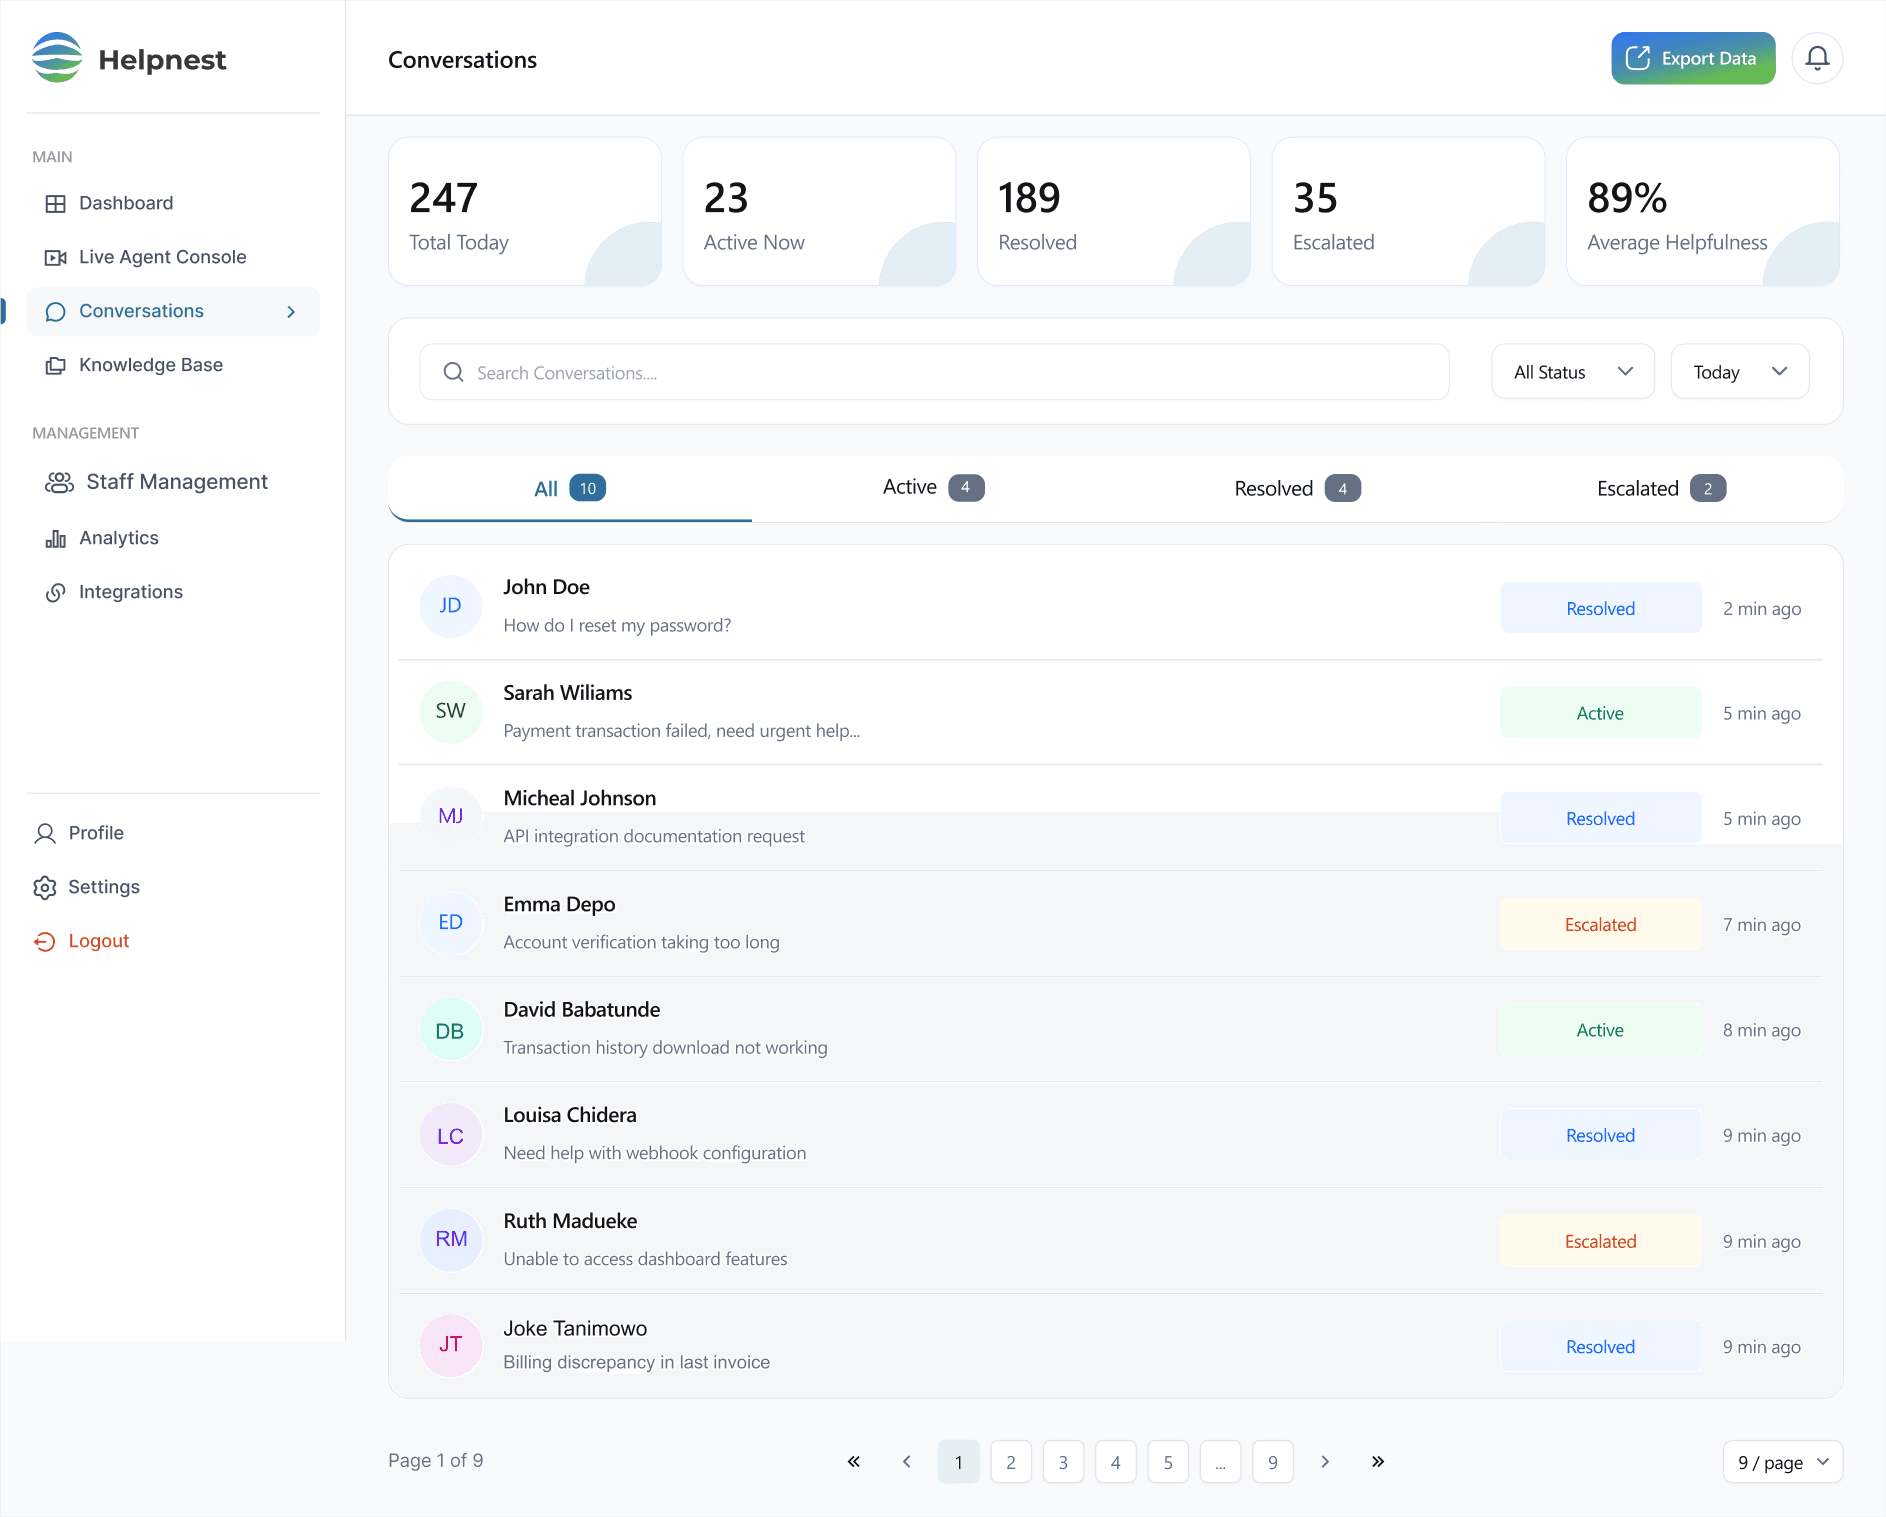Screen dimensions: 1886x1517
Task: Click the Knowledge Base icon
Action: (56, 366)
